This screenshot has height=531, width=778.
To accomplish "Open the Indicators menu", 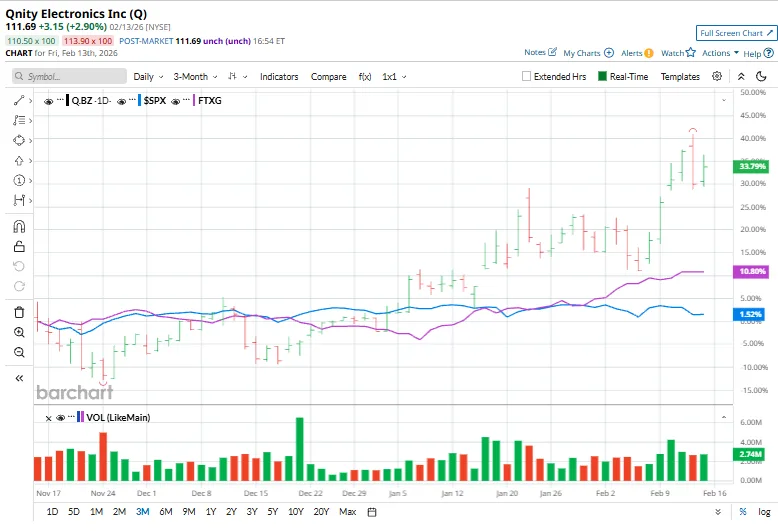I will tap(279, 77).
